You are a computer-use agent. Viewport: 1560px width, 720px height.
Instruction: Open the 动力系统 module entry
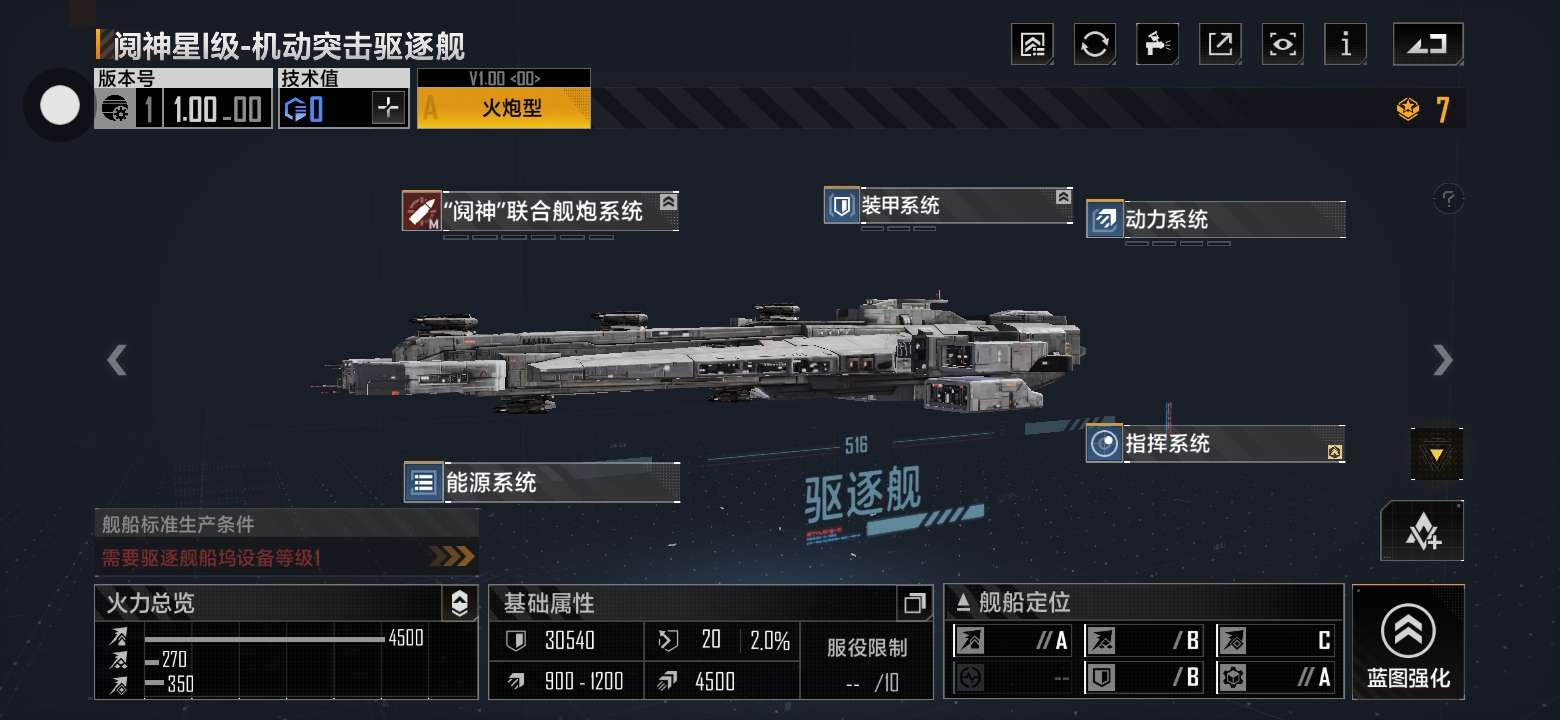click(1216, 219)
